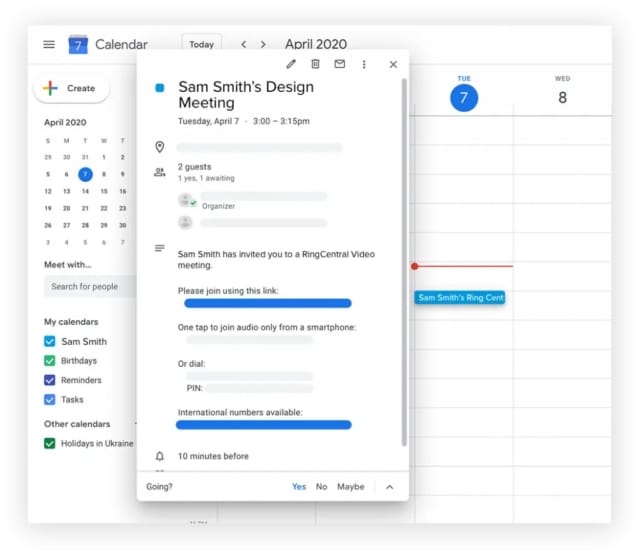This screenshot has width=640, height=554.
Task: Respond No to the invitation
Action: [x=321, y=487]
